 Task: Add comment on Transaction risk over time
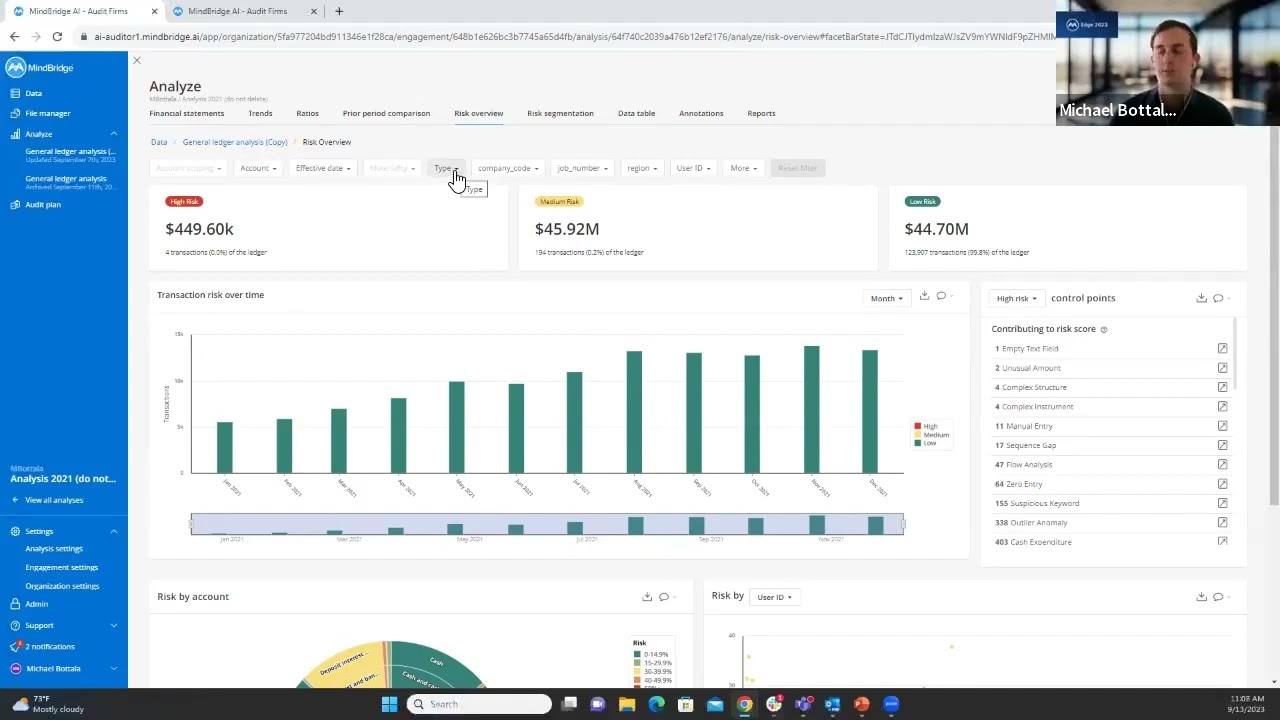tap(942, 296)
